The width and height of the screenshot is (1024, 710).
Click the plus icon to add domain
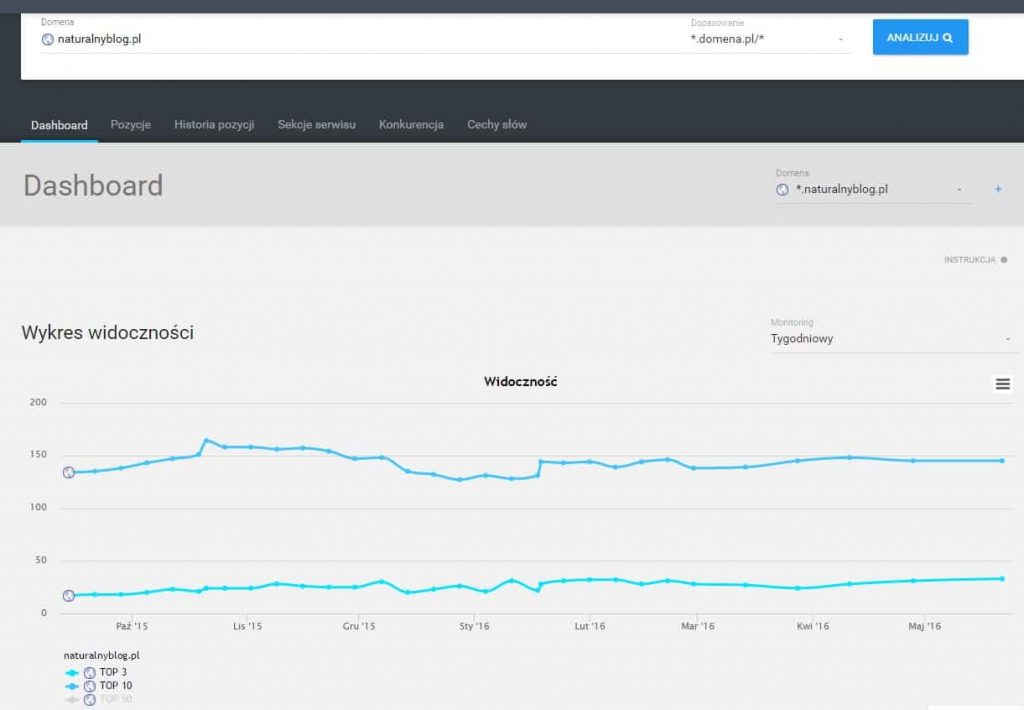(x=998, y=189)
